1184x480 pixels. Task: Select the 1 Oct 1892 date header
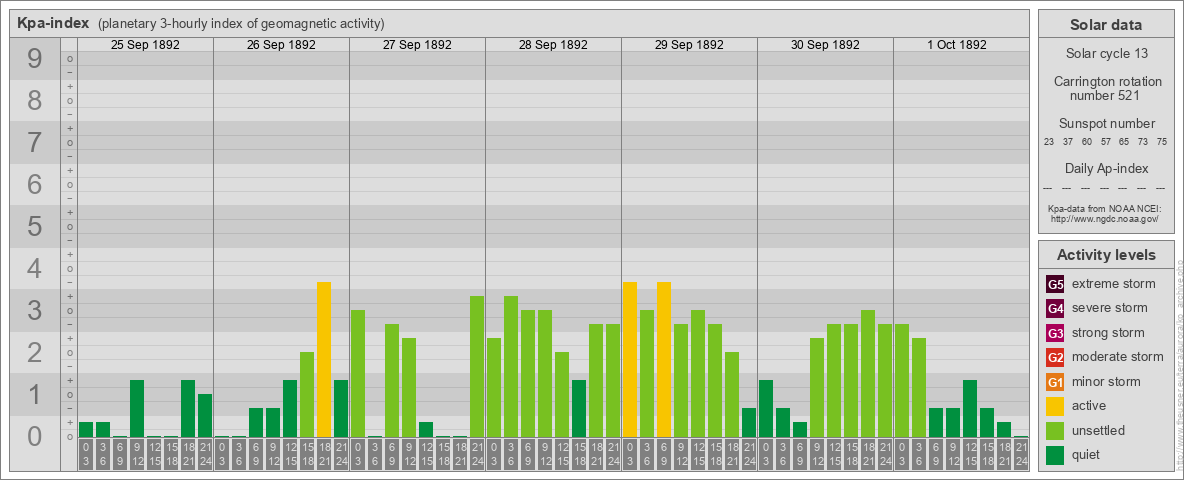[x=957, y=45]
